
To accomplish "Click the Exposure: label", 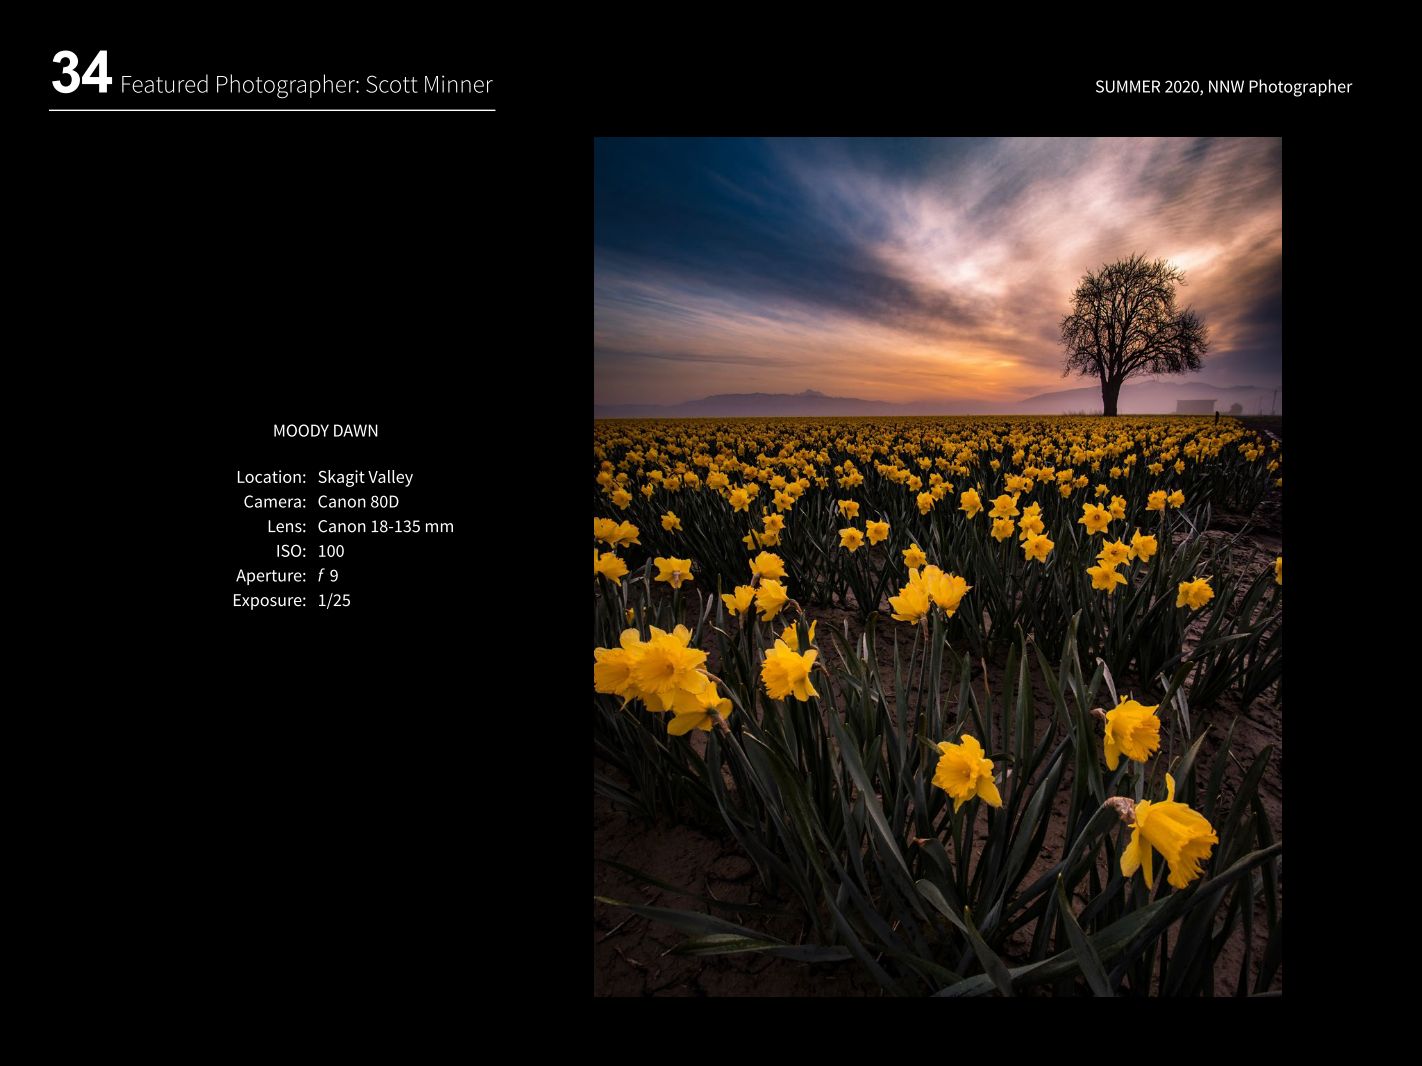I will click(269, 601).
